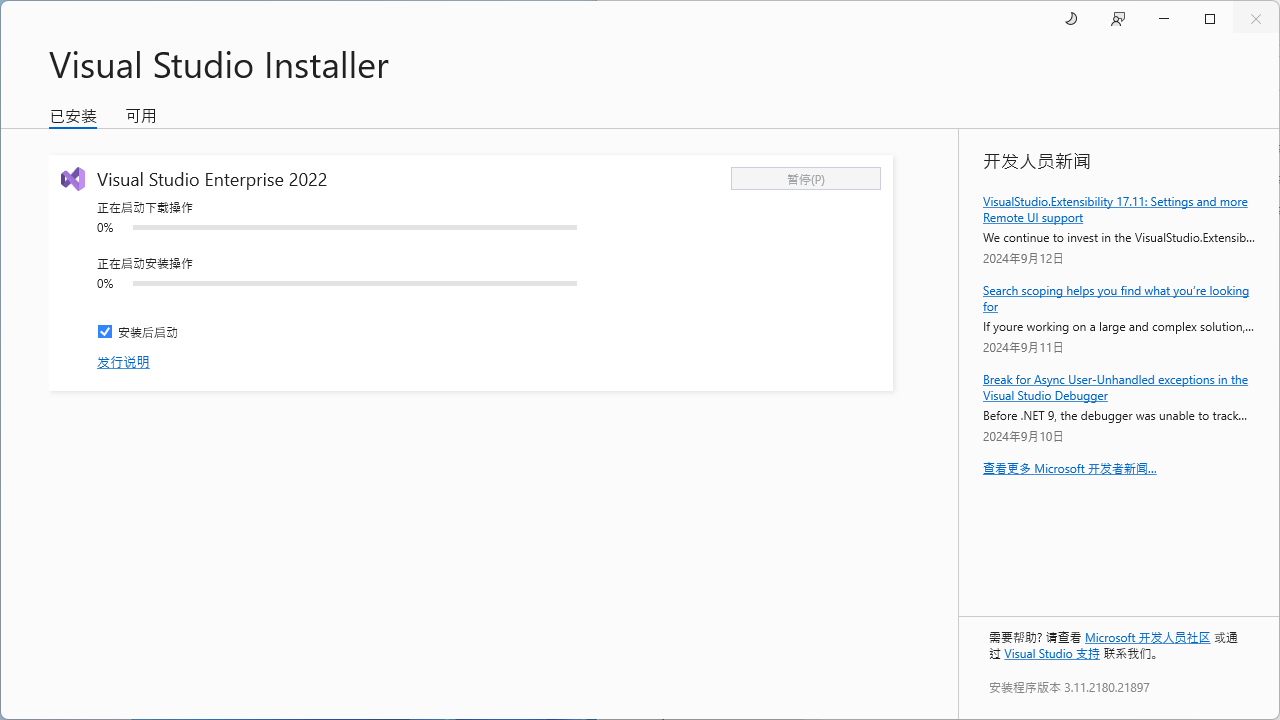Click the install progress bar

355,284
